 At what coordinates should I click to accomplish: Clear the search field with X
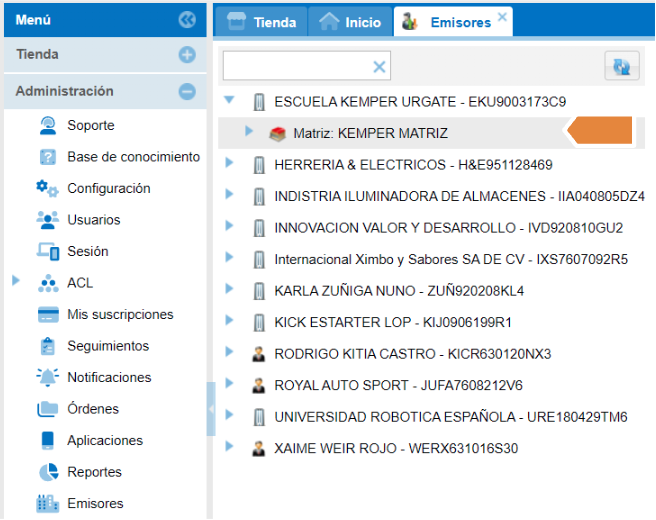tap(379, 67)
